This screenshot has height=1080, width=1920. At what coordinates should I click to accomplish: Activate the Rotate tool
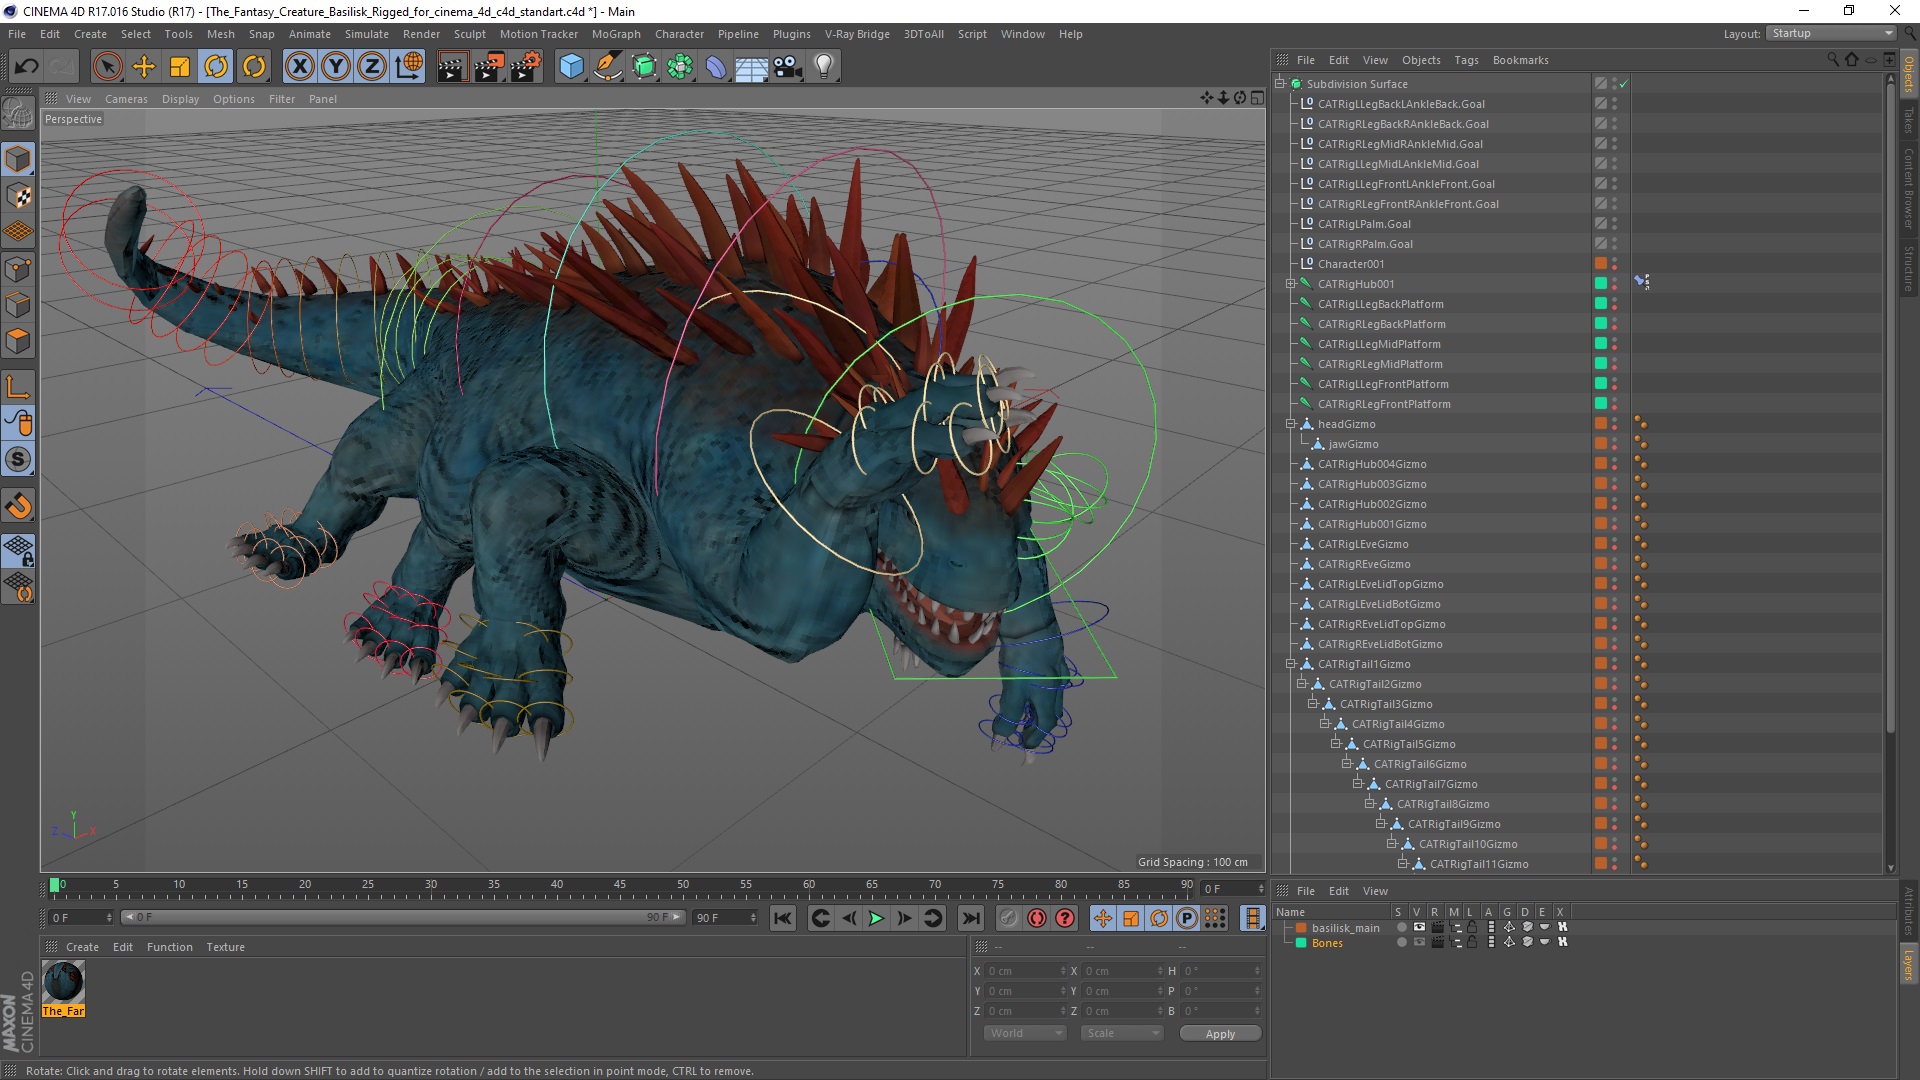coord(216,67)
